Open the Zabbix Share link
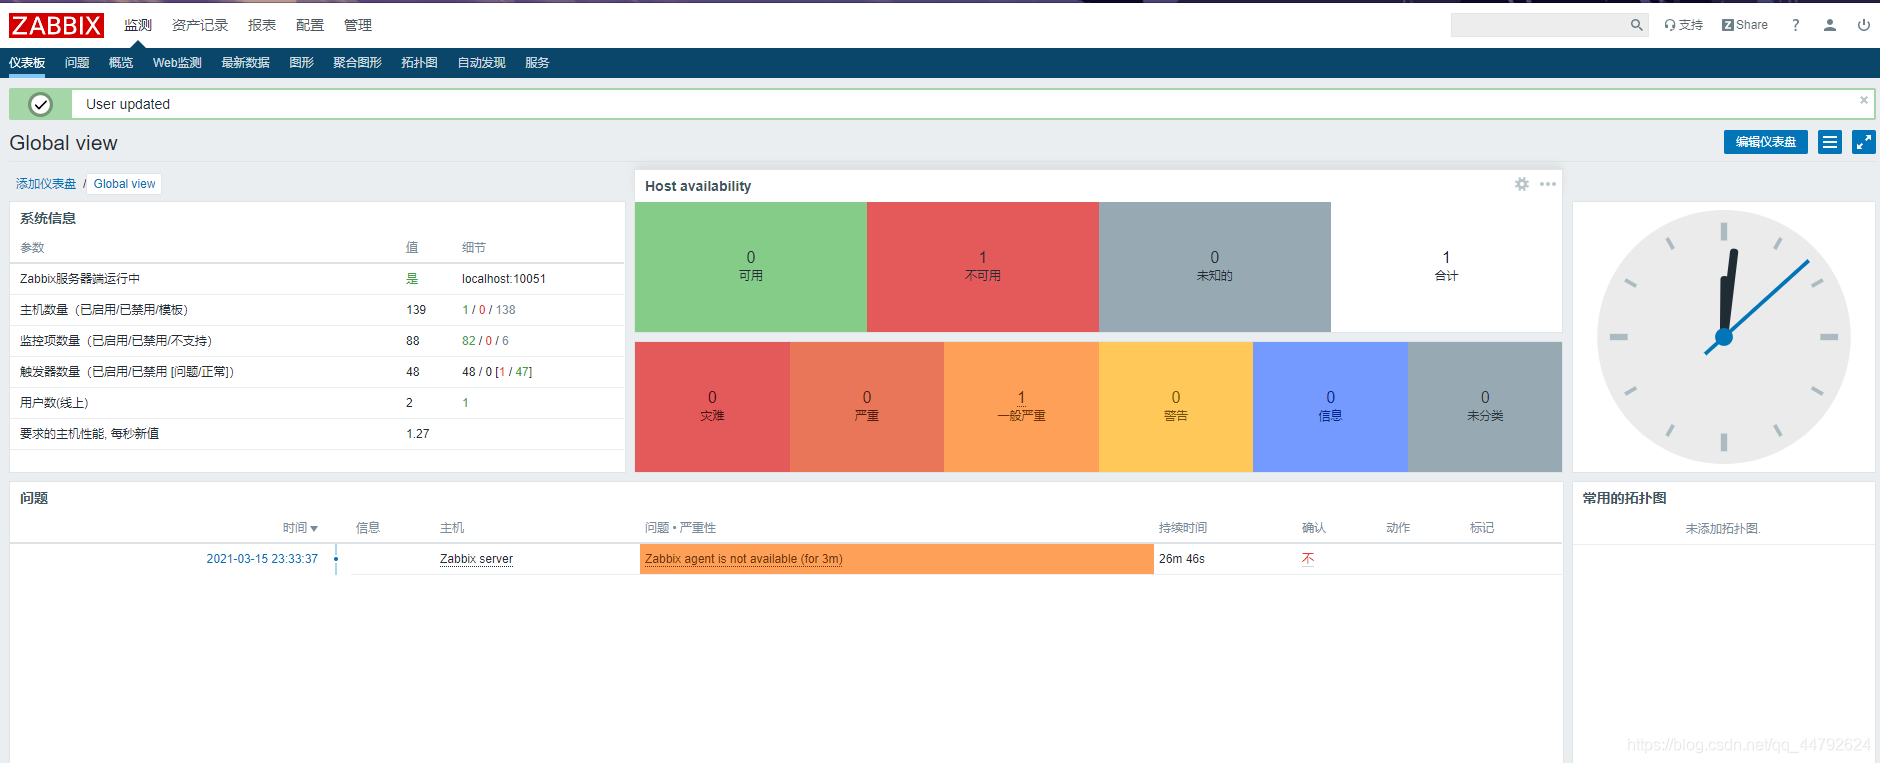Image resolution: width=1880 pixels, height=763 pixels. (1745, 25)
